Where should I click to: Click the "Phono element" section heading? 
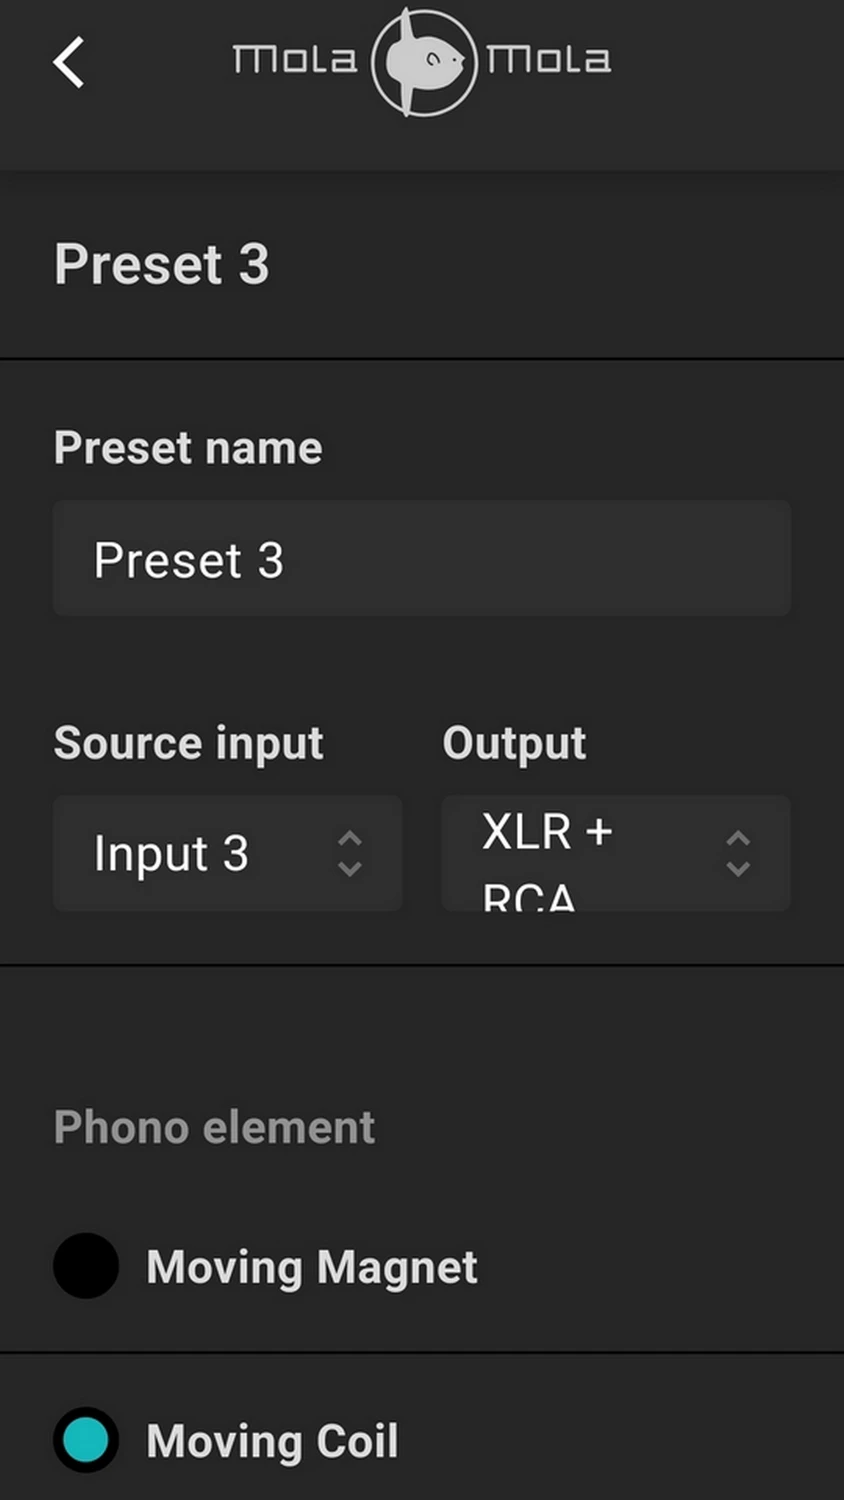click(x=214, y=1127)
